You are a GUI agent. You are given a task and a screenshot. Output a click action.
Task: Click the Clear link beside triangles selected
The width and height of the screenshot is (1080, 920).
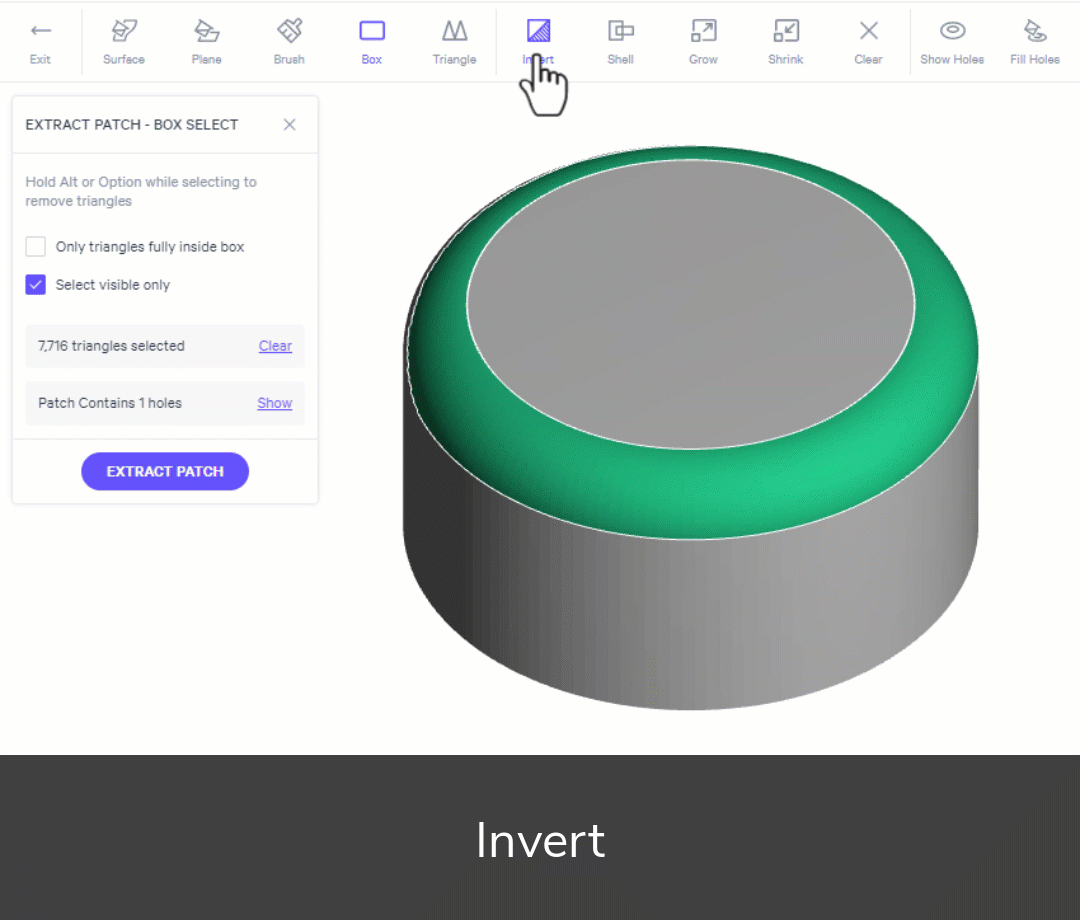[x=276, y=346]
